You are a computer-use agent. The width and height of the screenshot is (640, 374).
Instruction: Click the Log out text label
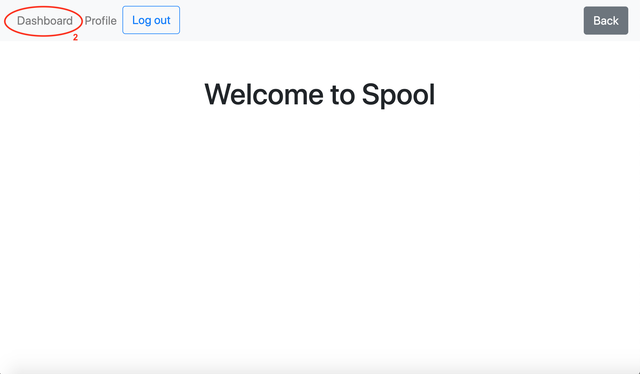[x=151, y=20]
